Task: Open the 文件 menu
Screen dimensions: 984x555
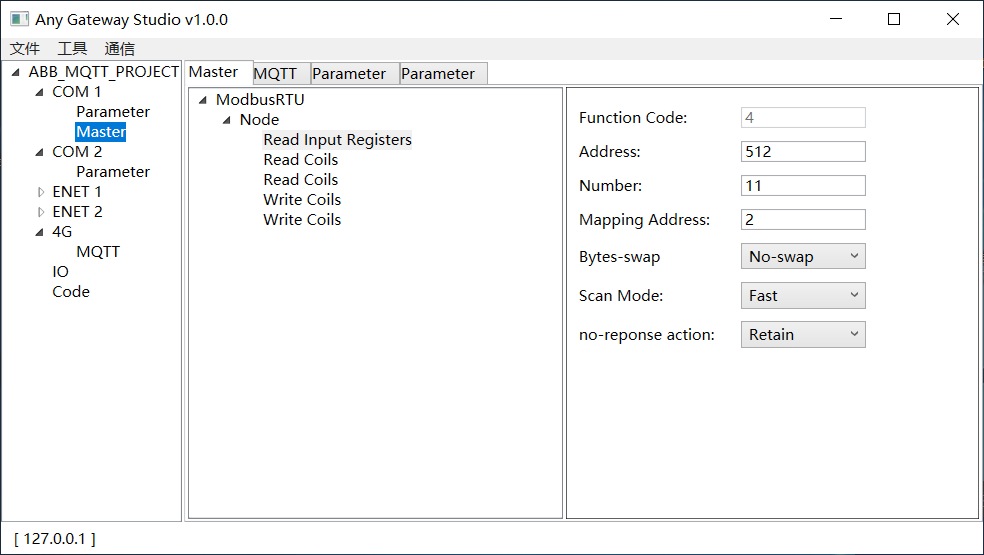Action: pos(25,49)
